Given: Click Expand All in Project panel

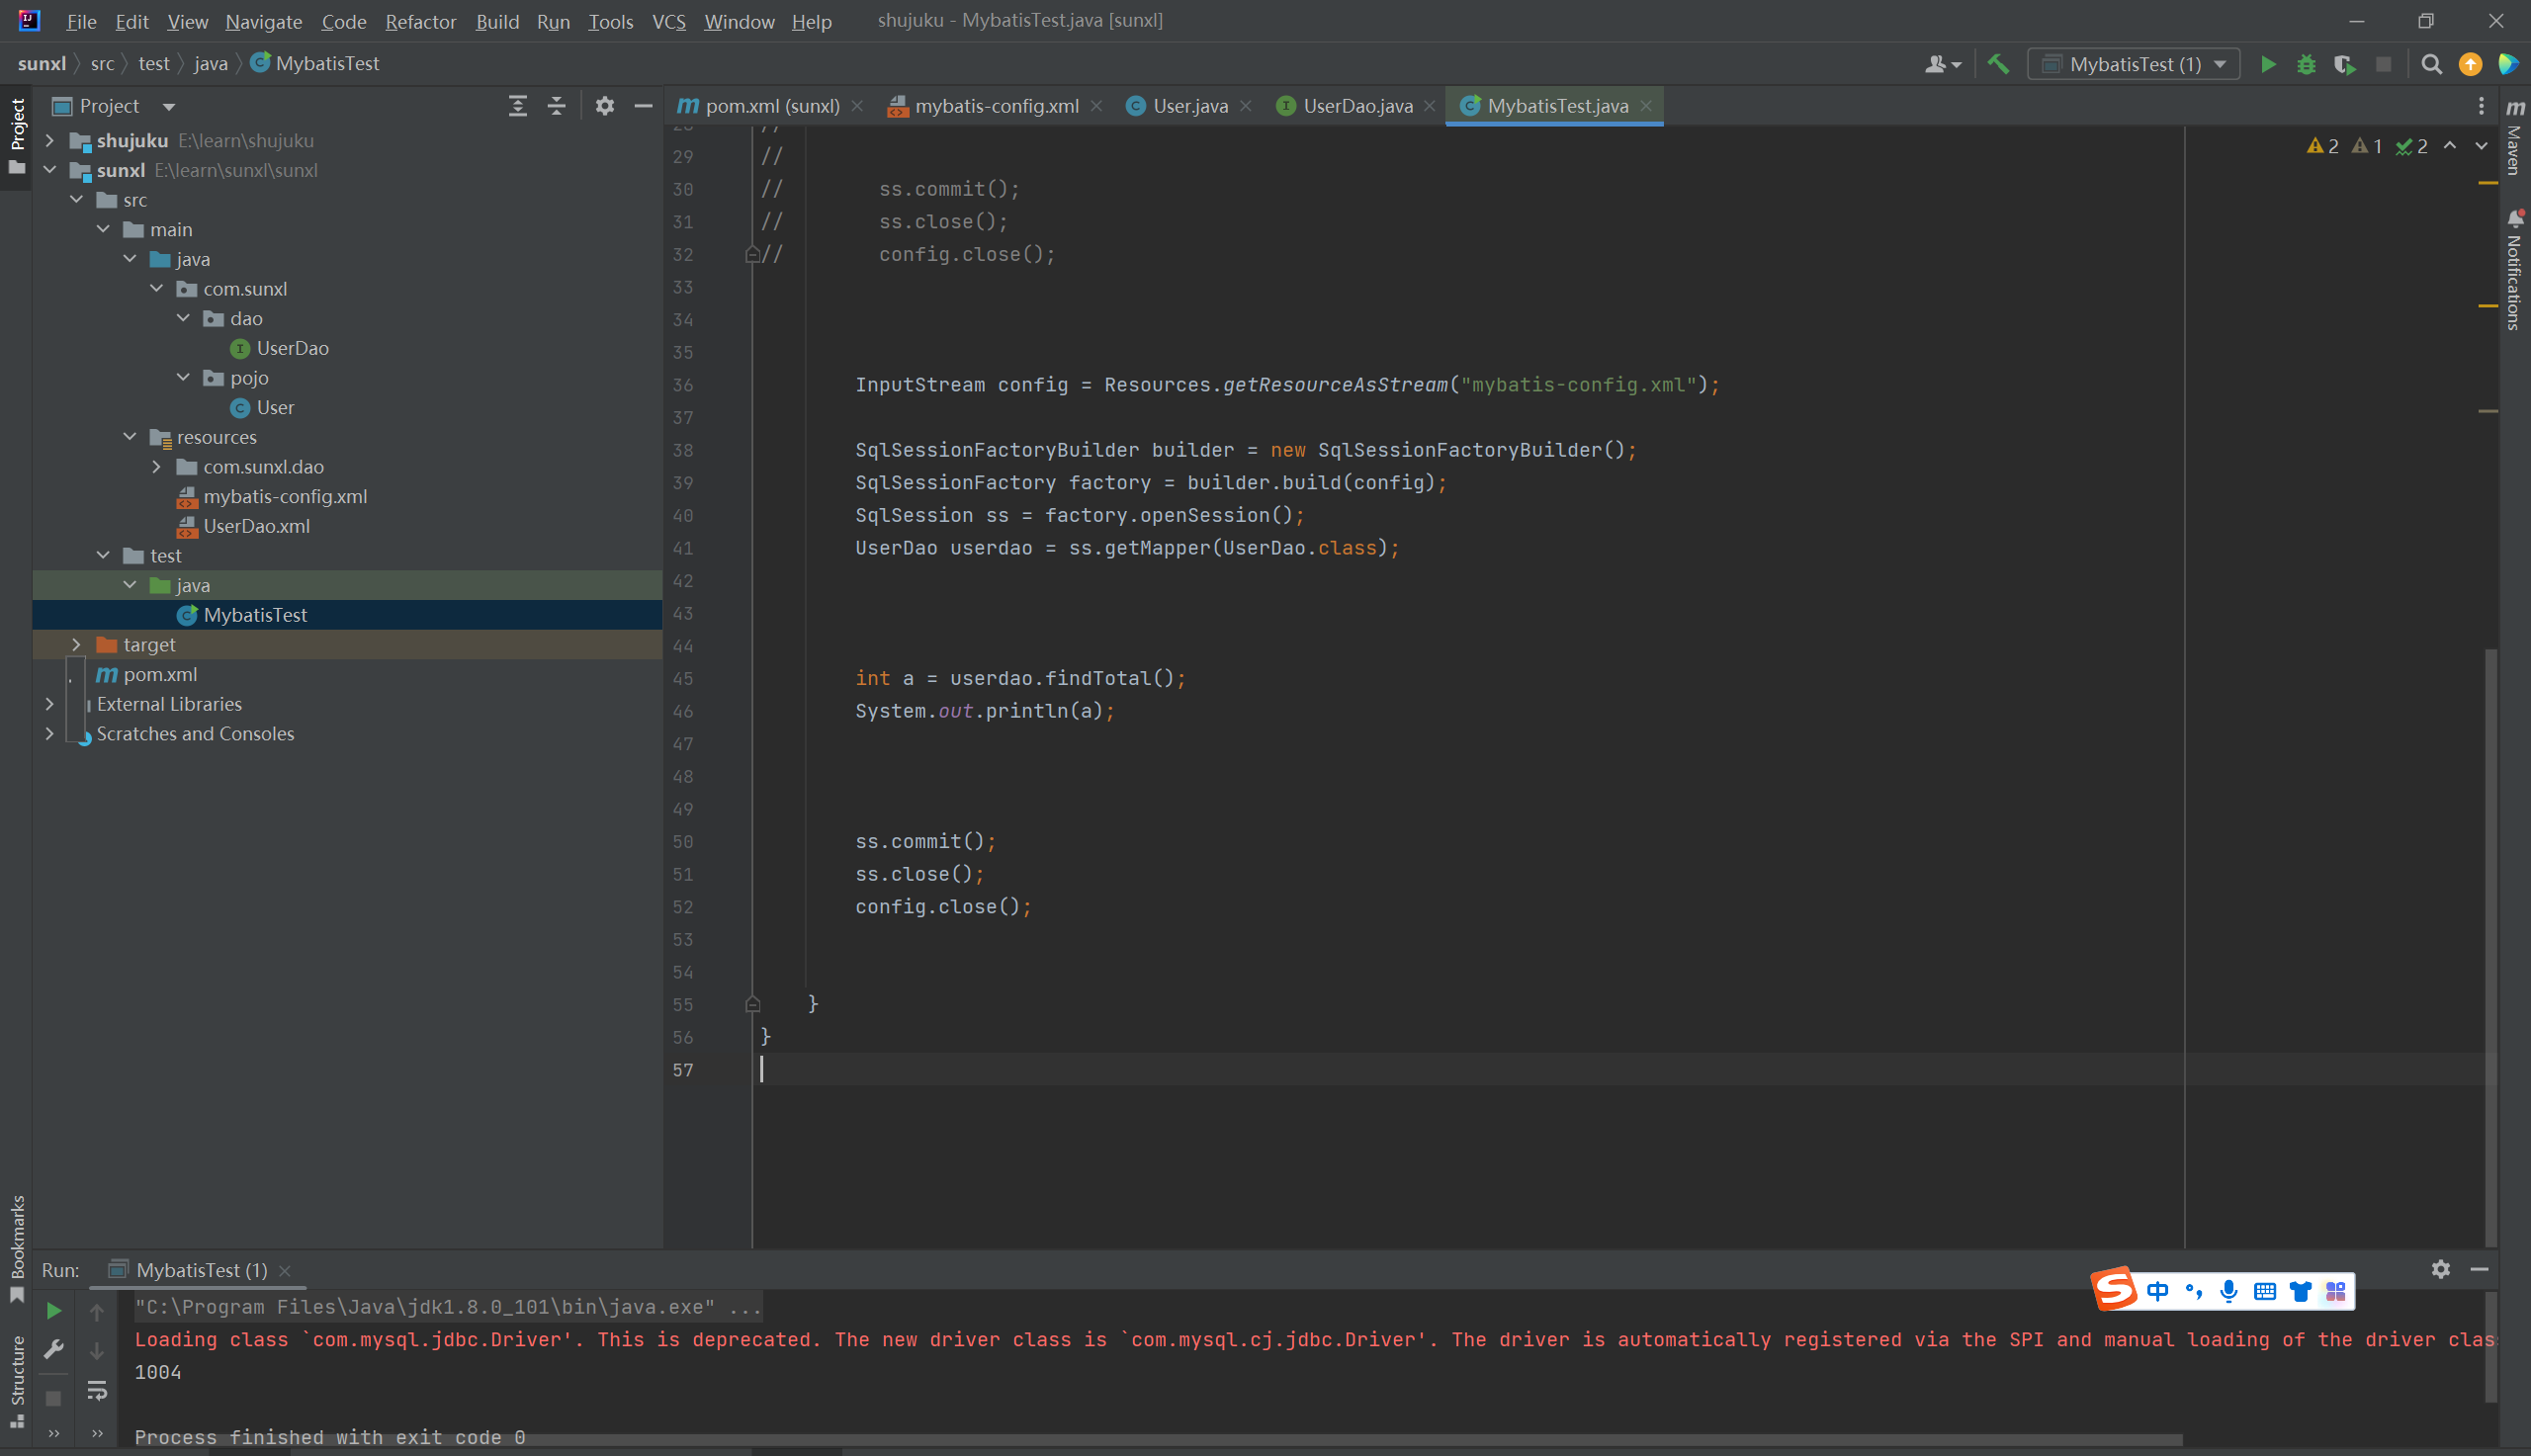Looking at the screenshot, I should point(517,106).
